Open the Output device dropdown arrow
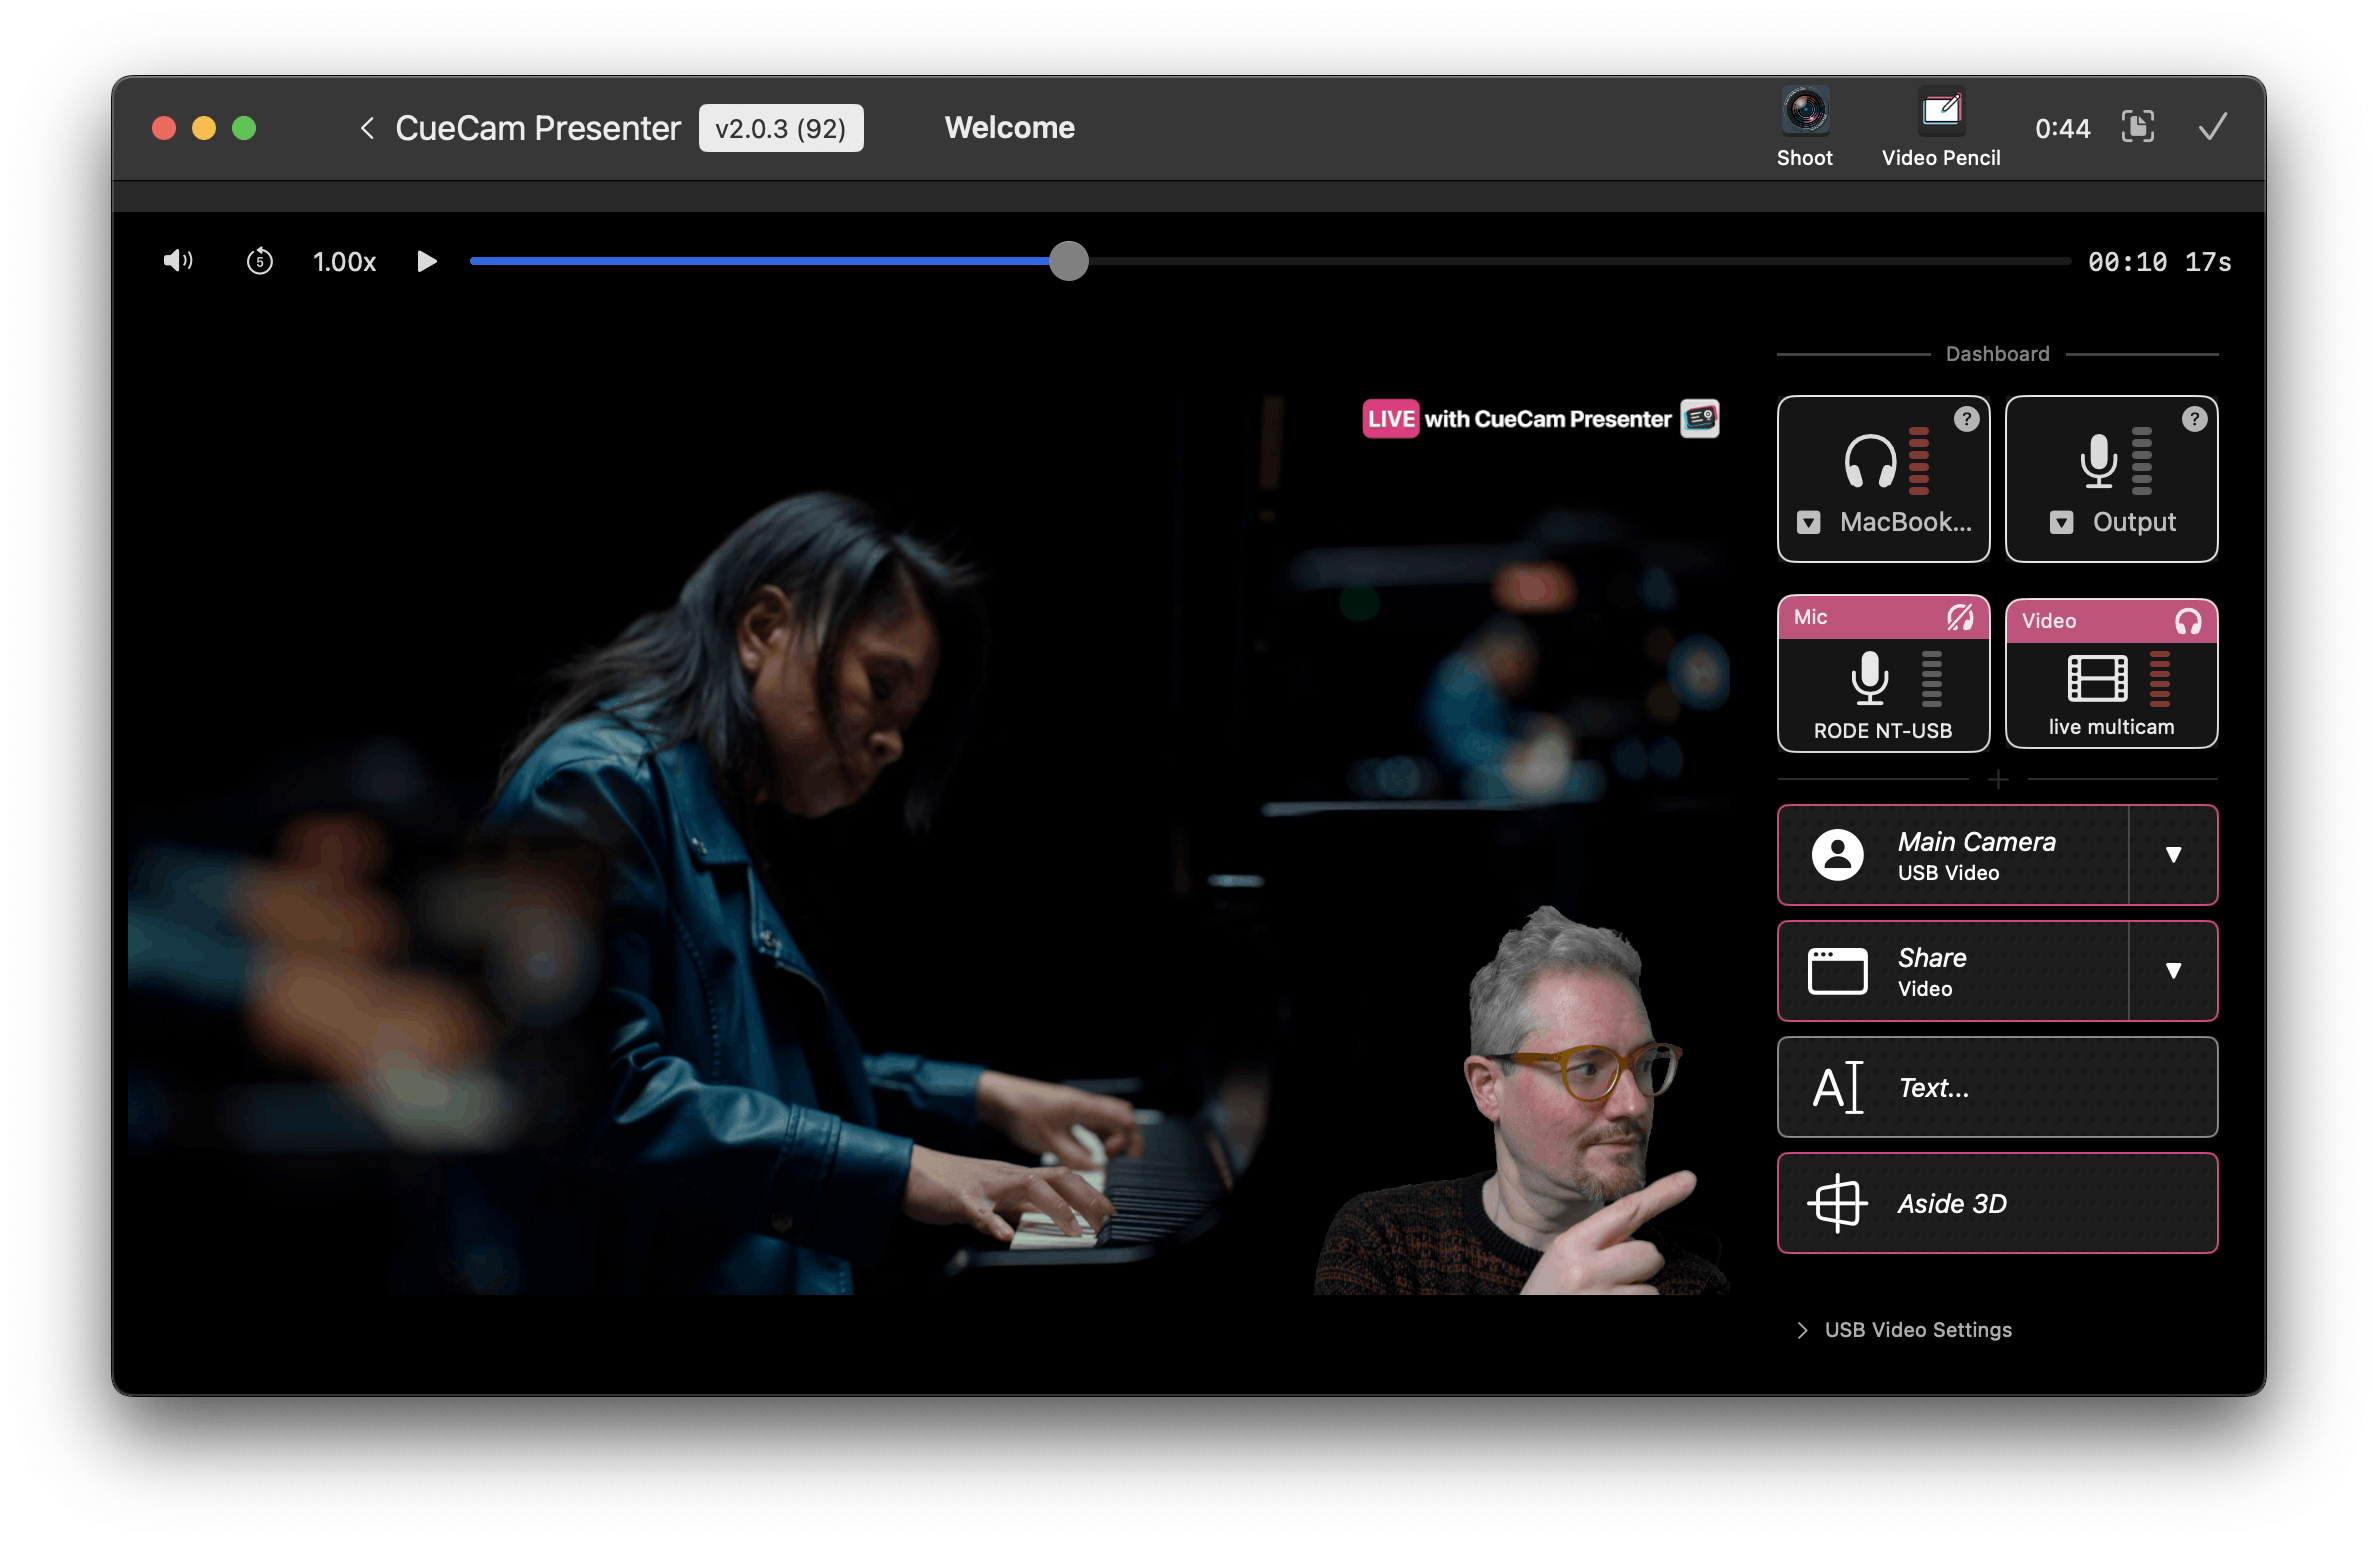2378x1544 pixels. point(2061,522)
